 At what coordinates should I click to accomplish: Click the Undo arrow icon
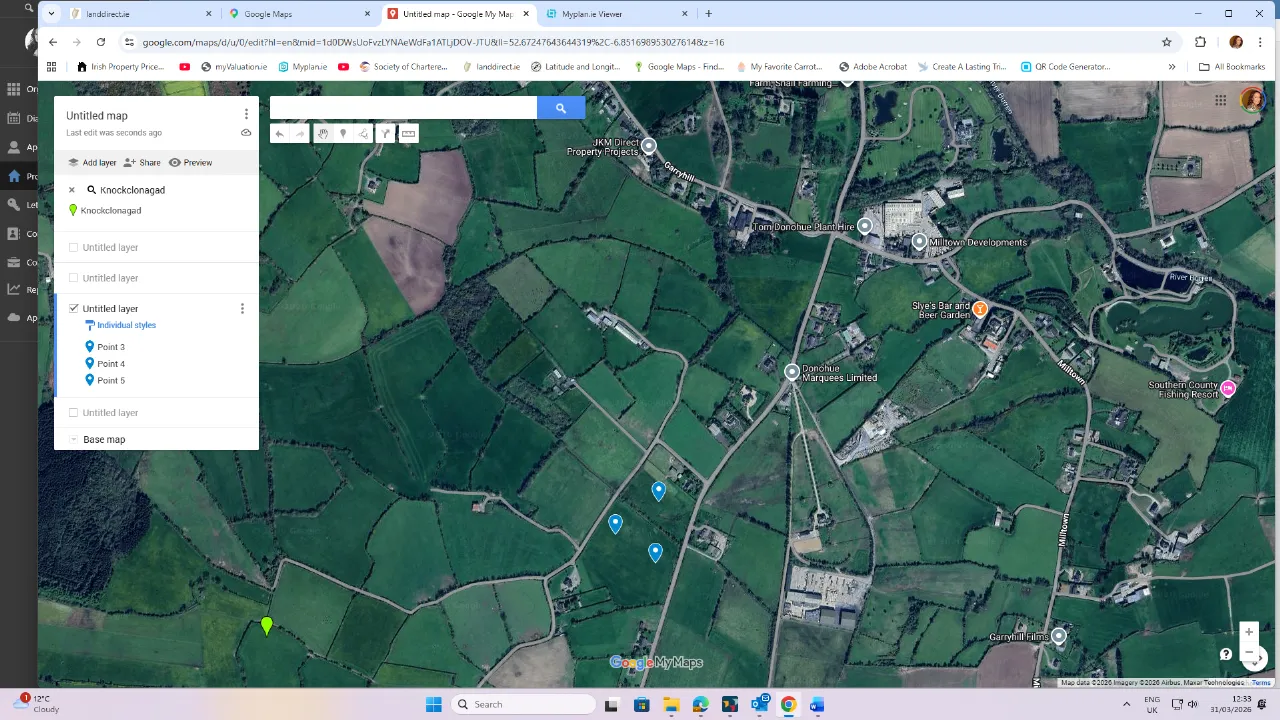[280, 133]
